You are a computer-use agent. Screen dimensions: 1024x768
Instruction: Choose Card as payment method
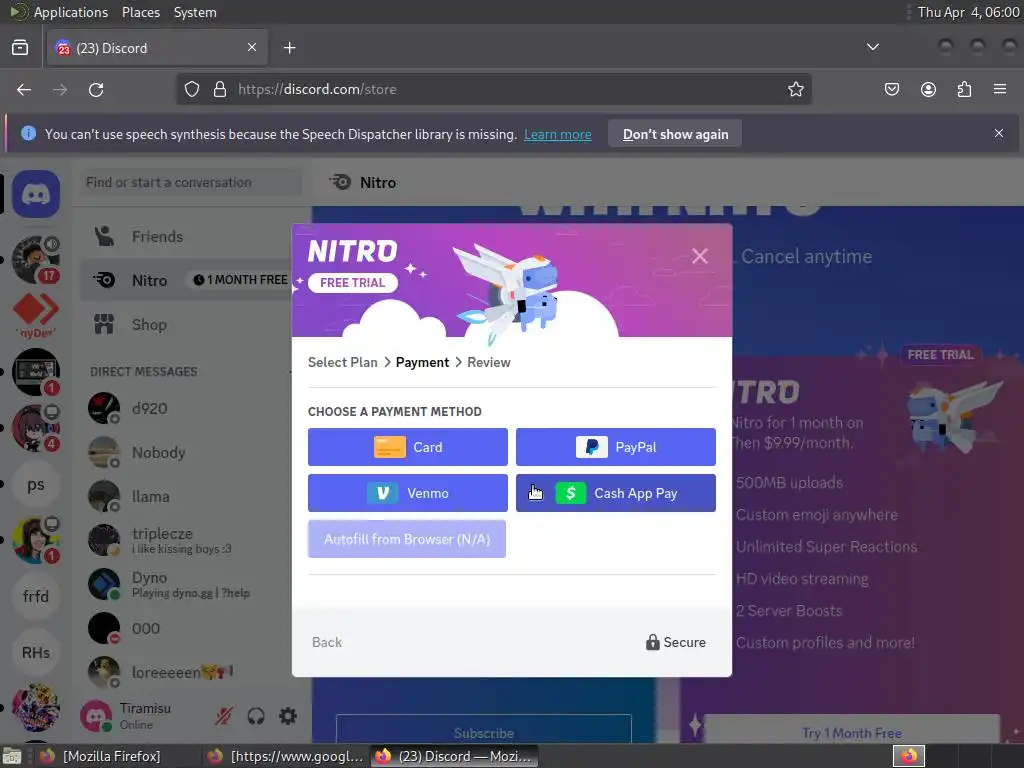pos(408,447)
